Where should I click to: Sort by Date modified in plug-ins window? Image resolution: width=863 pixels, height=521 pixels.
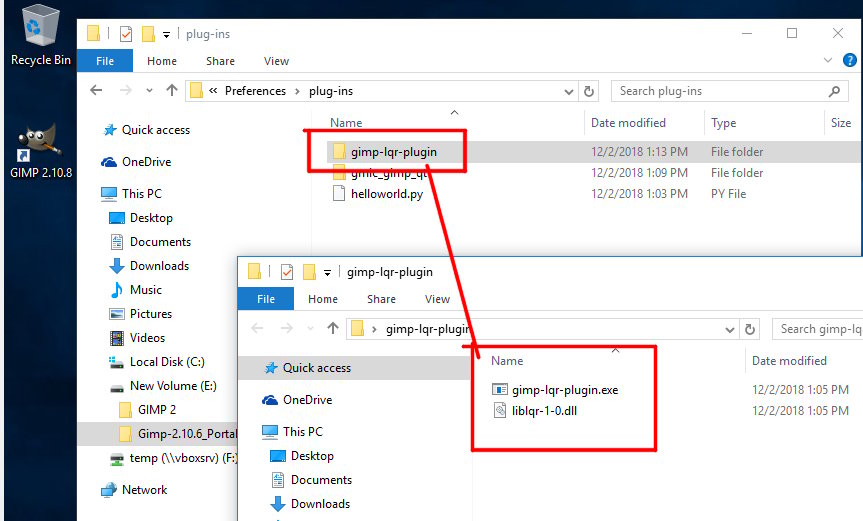click(x=628, y=123)
